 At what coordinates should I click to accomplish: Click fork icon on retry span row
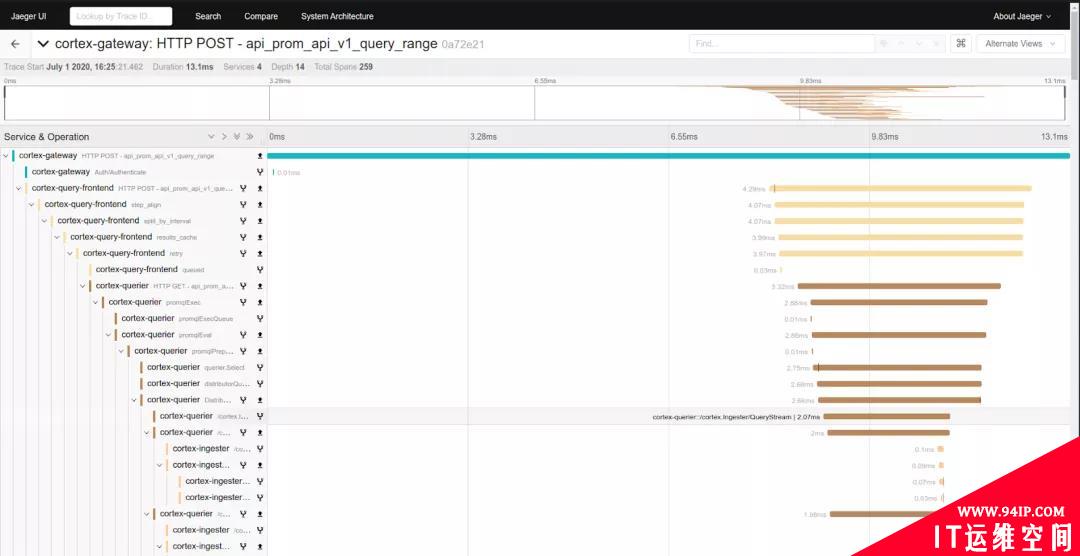tap(243, 254)
